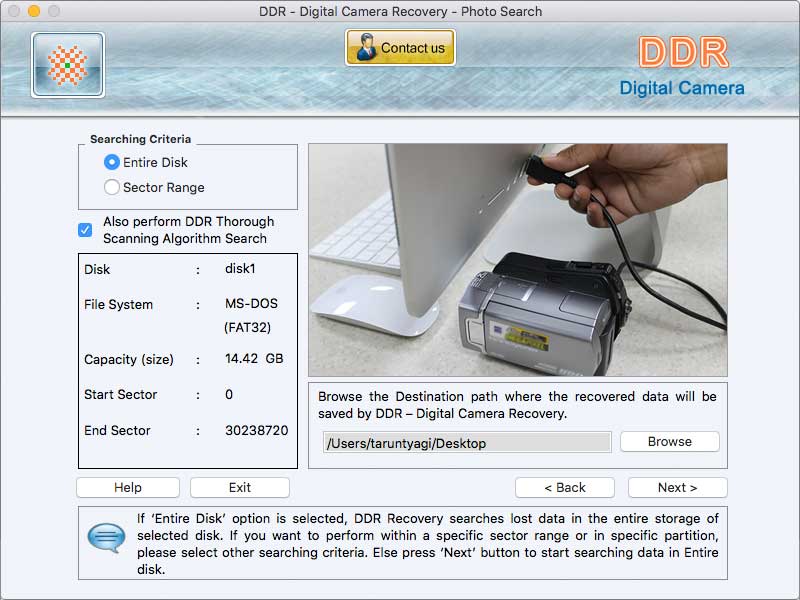The image size is (800, 600).
Task: Click the window title DDR - Digital Camera Recovery
Action: [x=401, y=11]
